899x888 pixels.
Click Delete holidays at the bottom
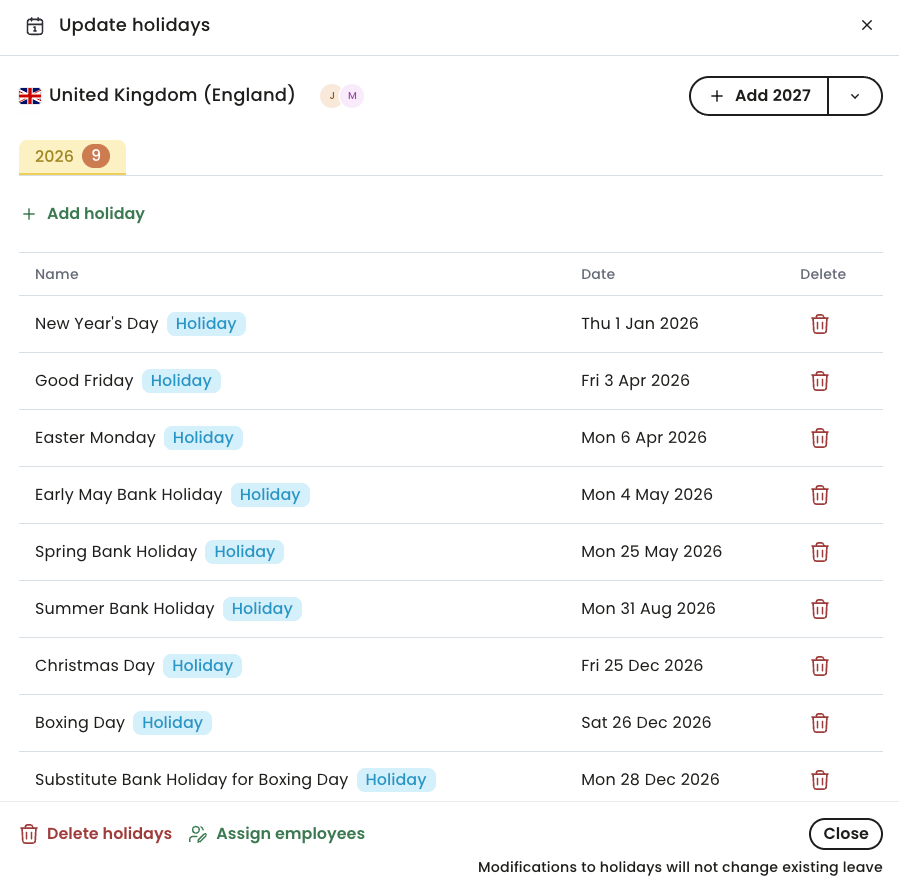(95, 834)
